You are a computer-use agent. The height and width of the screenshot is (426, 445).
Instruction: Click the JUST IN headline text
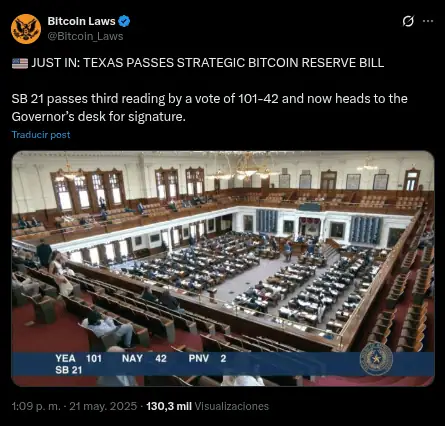click(x=208, y=63)
